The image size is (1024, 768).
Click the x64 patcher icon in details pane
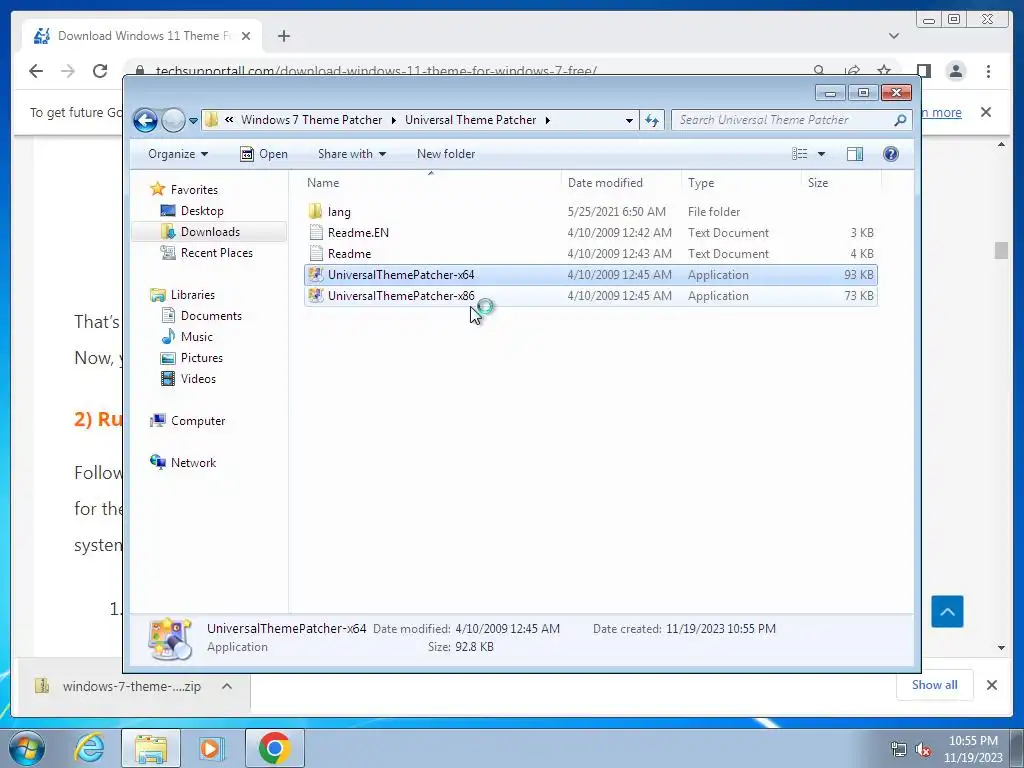tap(170, 638)
